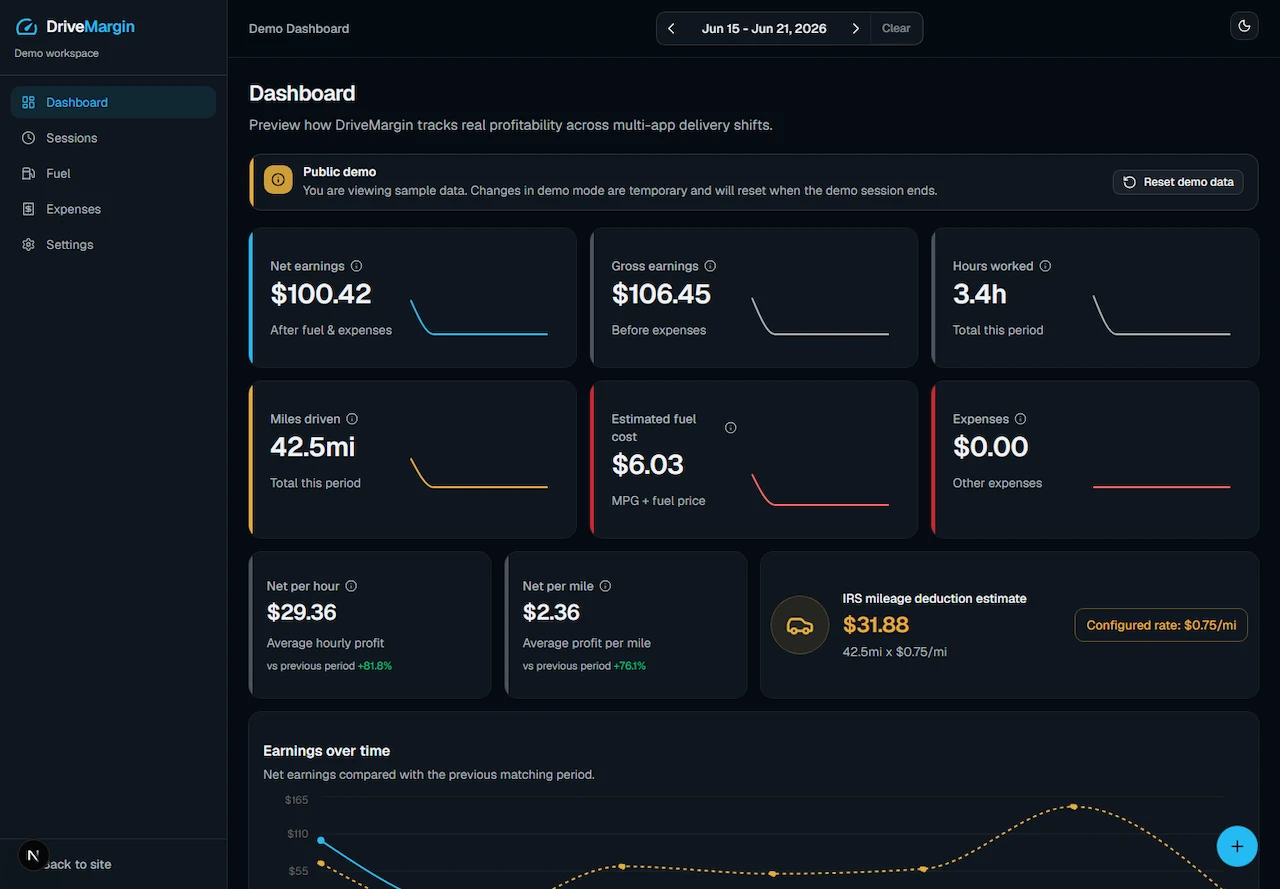Click the Demo workspace label
This screenshot has height=889, width=1280.
point(56,53)
